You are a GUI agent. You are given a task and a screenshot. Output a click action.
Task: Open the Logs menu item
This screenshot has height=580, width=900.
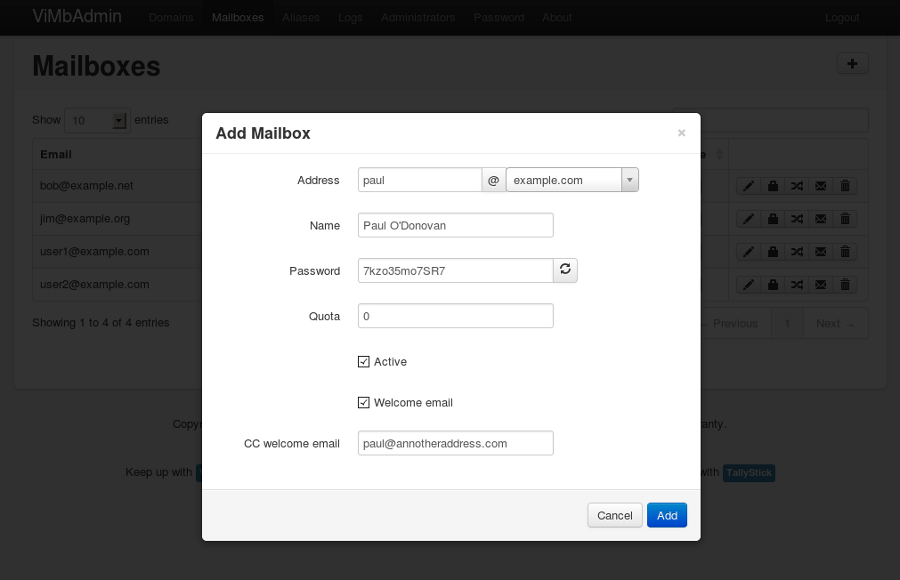coord(350,17)
